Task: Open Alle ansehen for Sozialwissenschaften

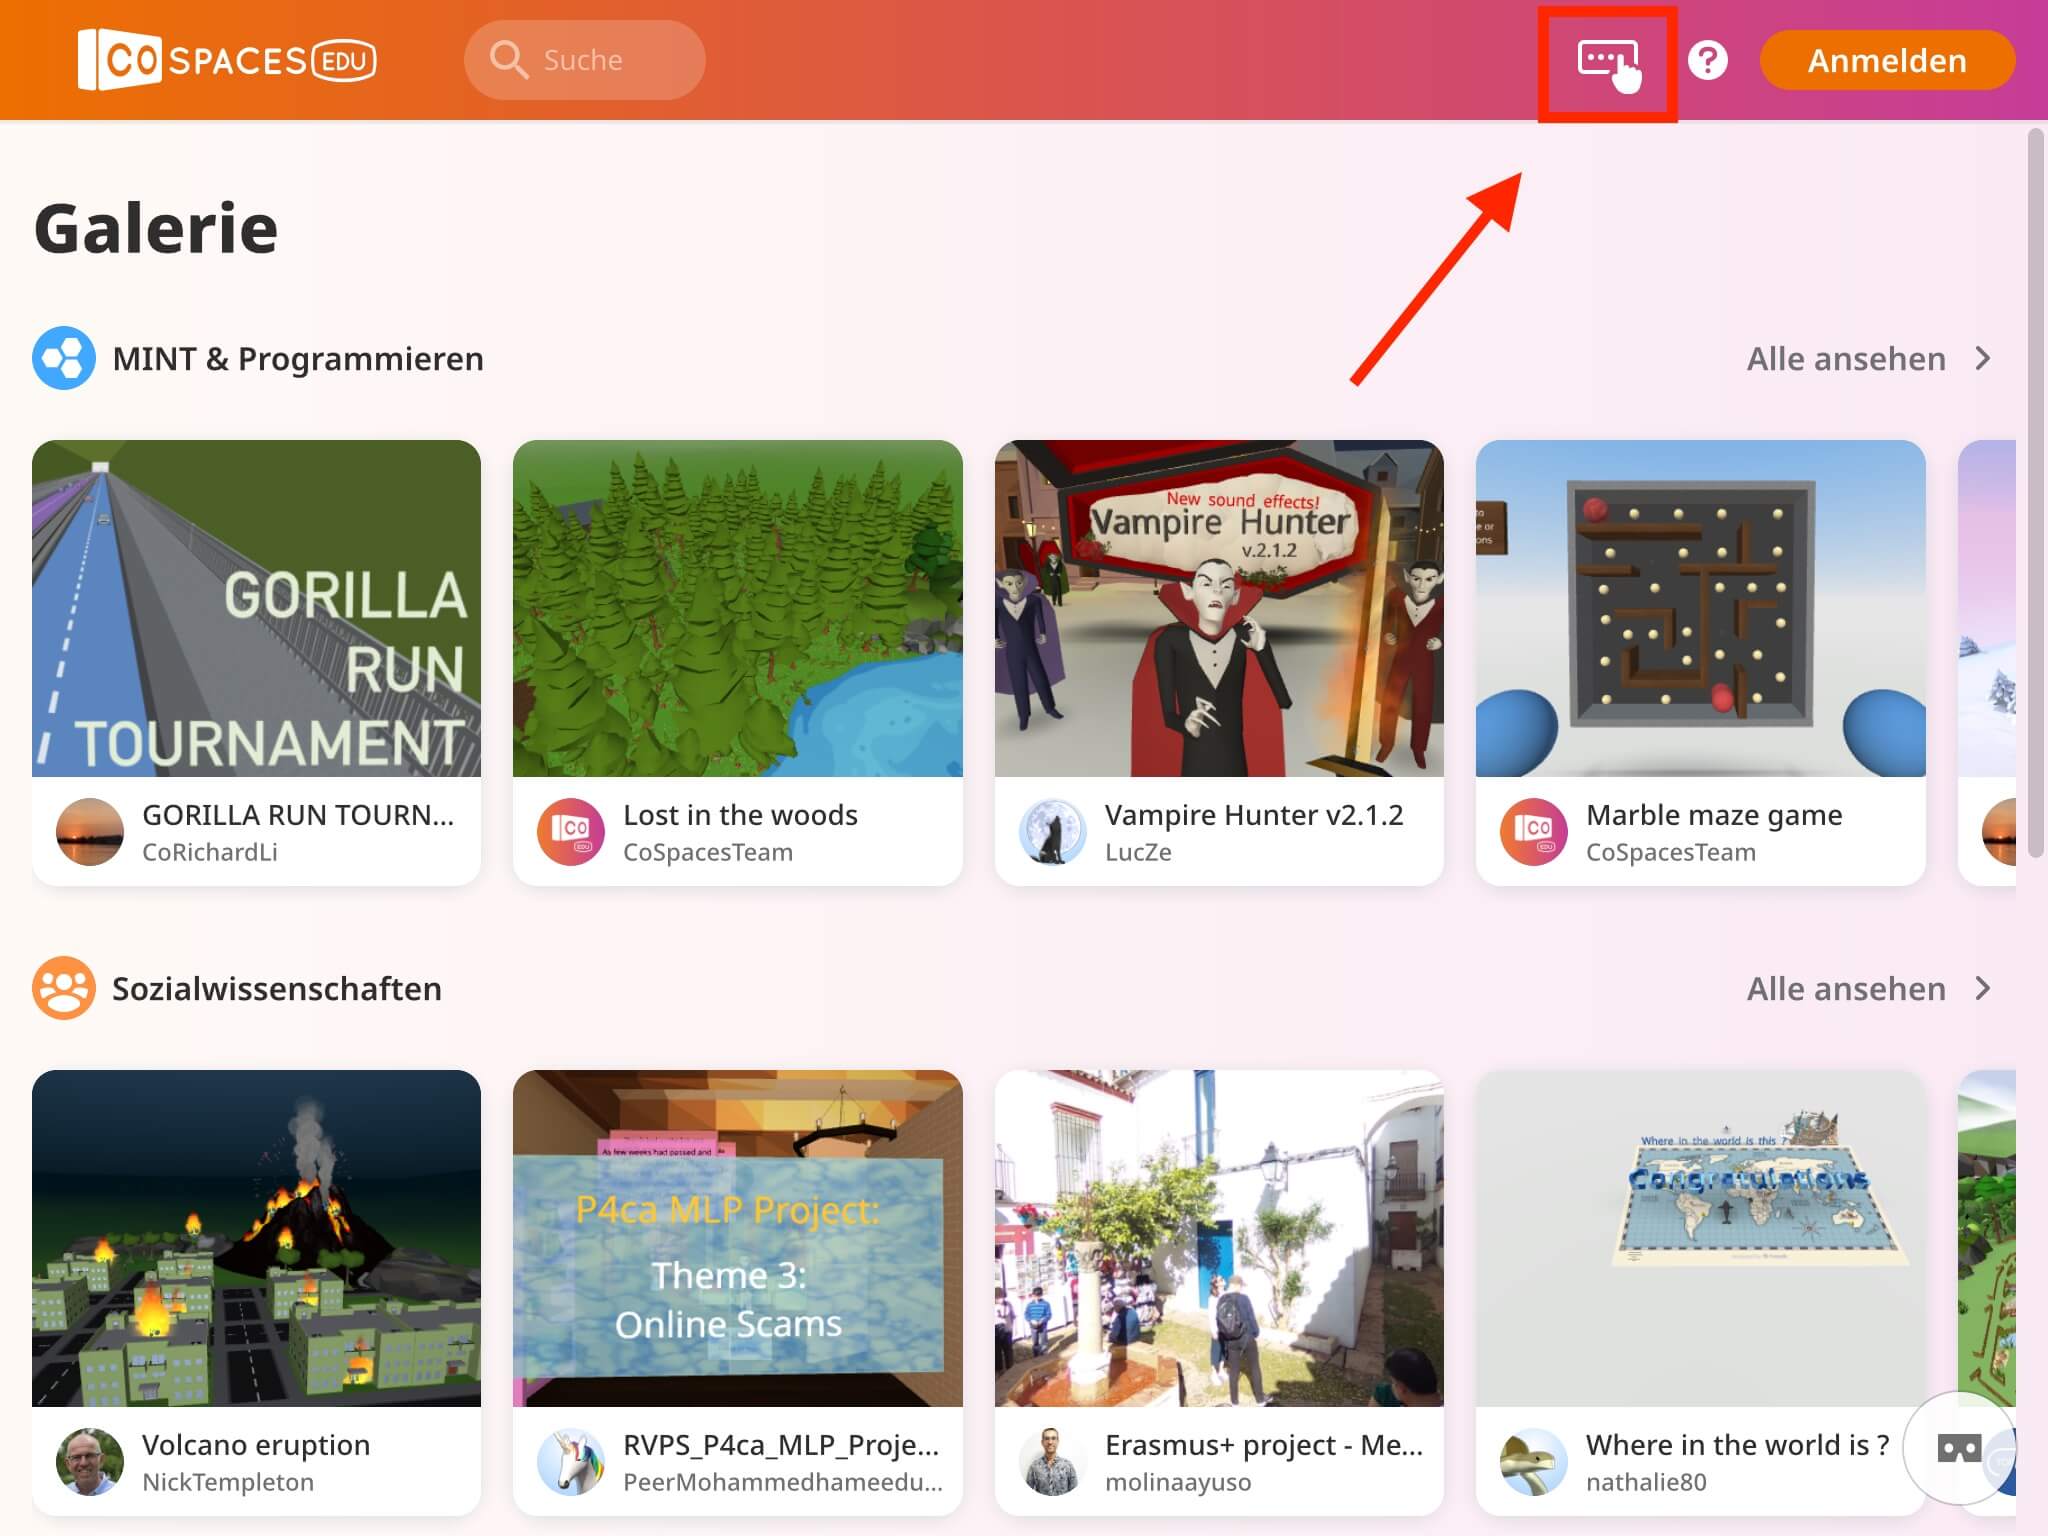Action: tap(1846, 988)
